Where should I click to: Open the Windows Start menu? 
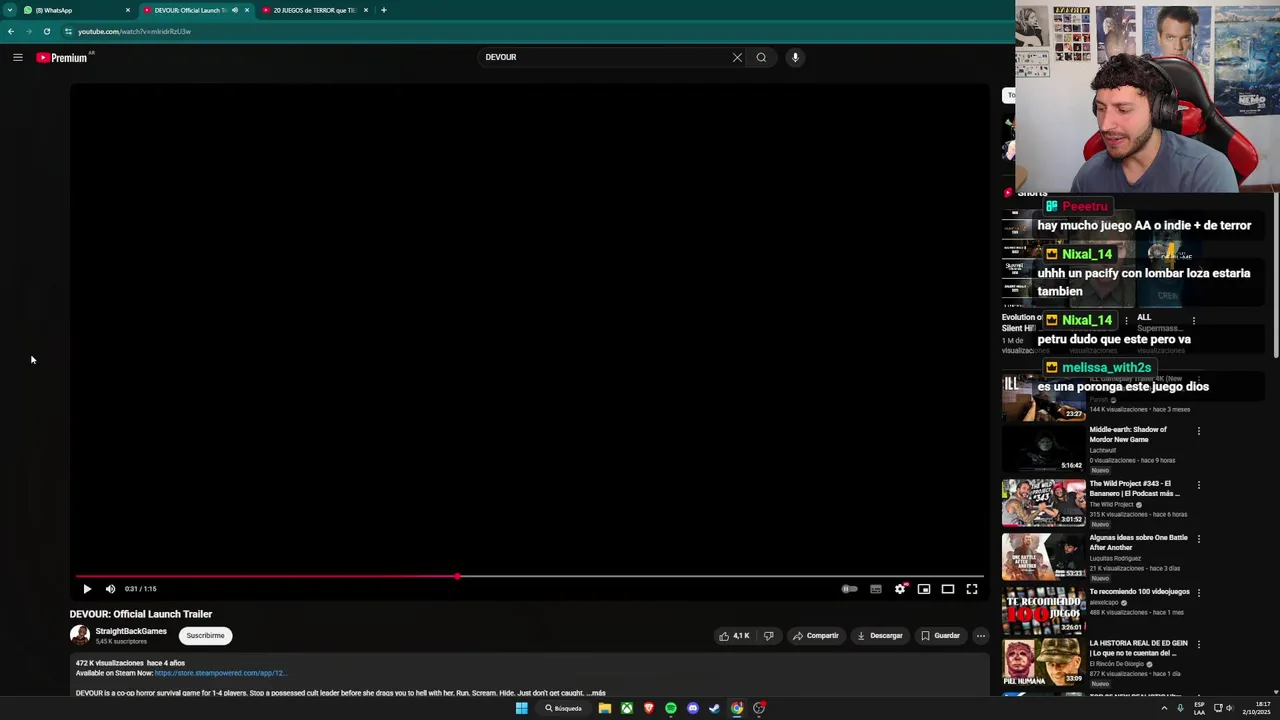coord(521,708)
